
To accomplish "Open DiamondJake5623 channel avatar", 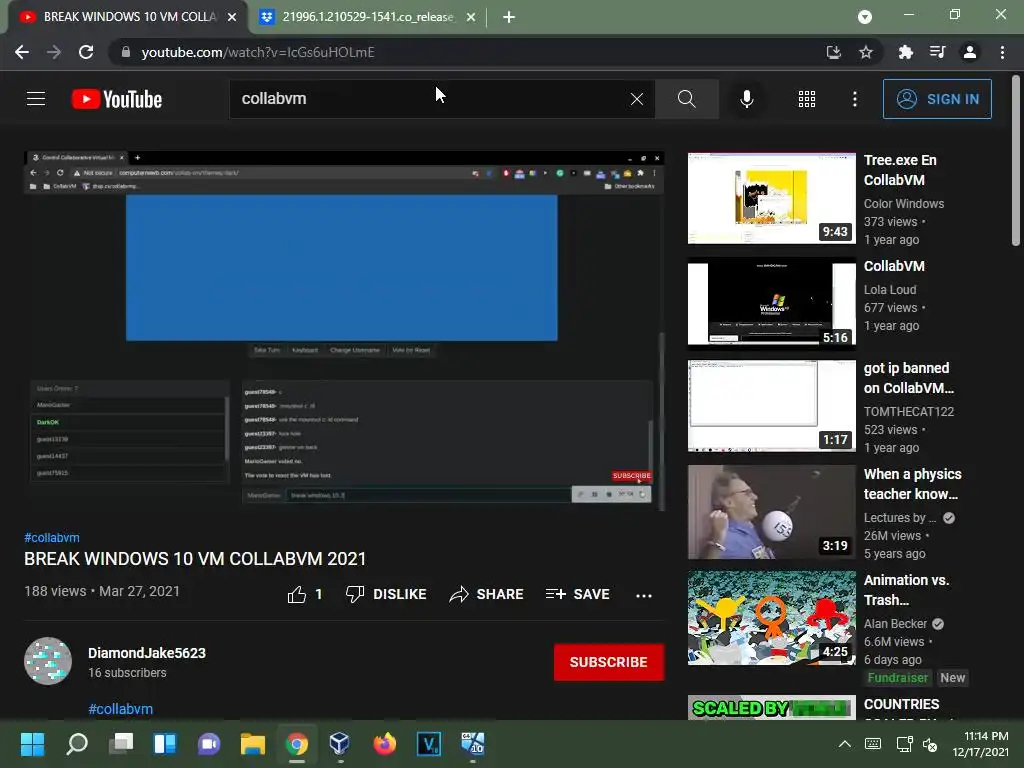I will [48, 661].
